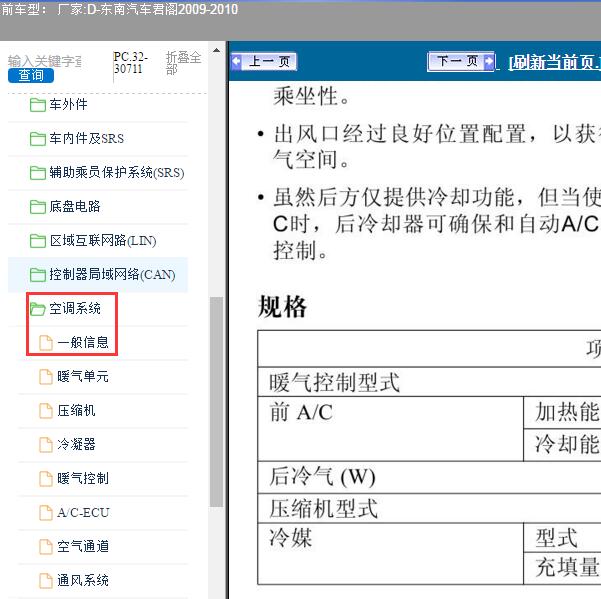Click folder icon beside 辅助乘员保护系统(SRS)

click(38, 173)
